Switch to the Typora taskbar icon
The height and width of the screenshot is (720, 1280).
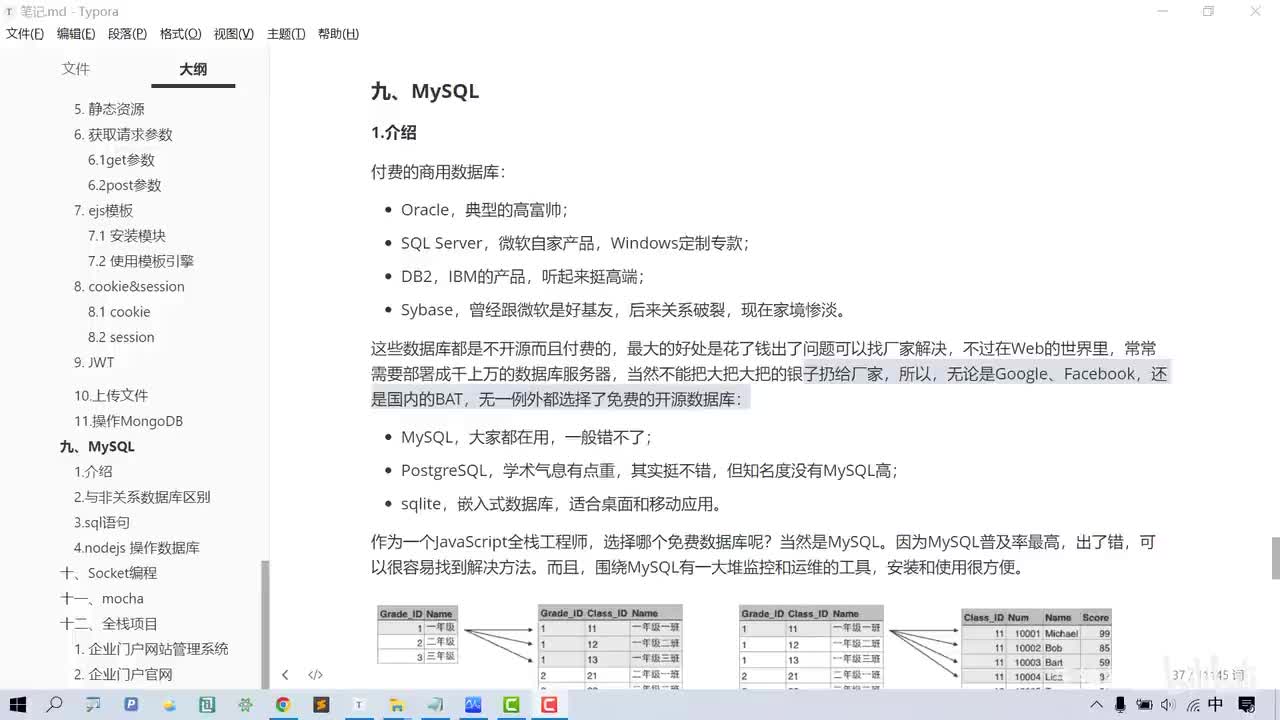(x=359, y=705)
